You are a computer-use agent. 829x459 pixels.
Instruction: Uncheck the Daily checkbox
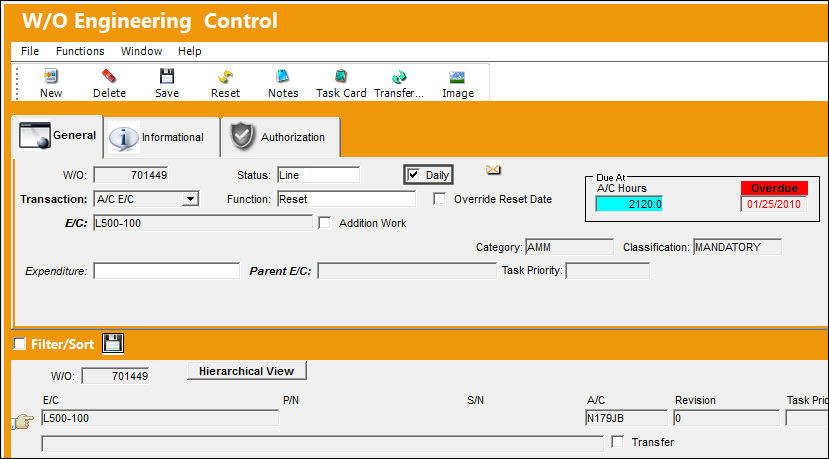point(413,175)
